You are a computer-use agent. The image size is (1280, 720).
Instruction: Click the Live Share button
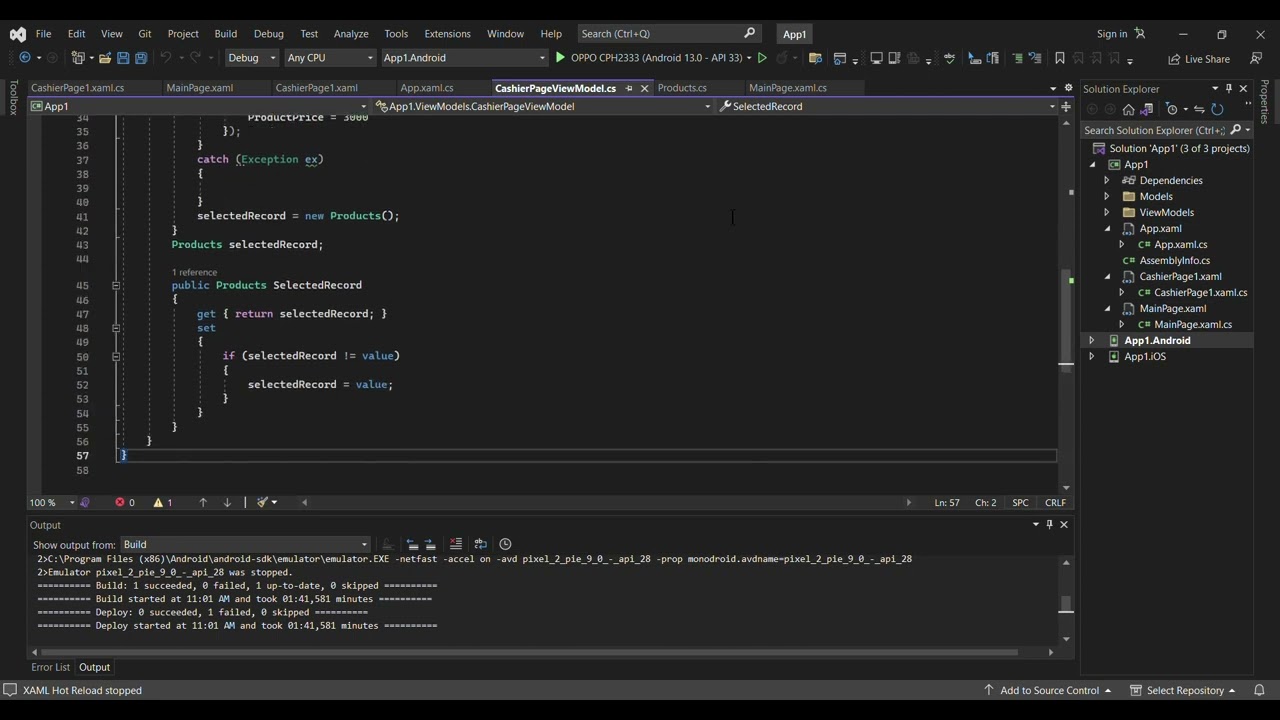[x=1199, y=59]
